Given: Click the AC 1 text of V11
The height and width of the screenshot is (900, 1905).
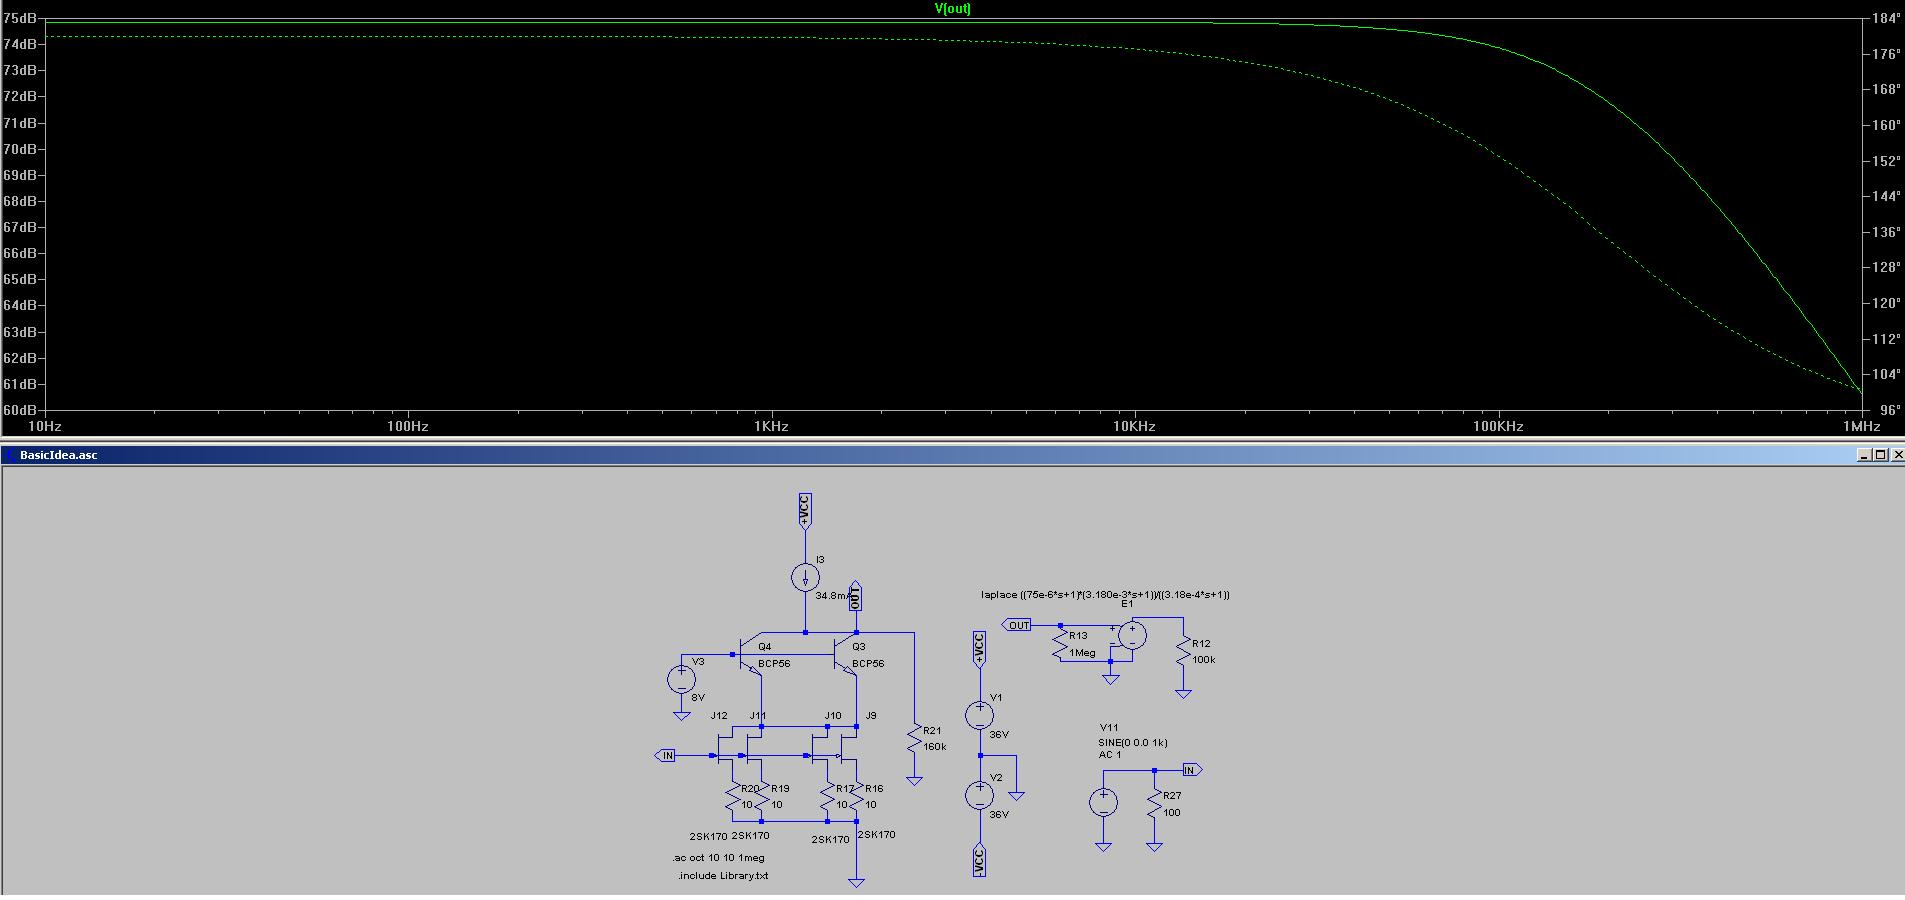Looking at the screenshot, I should pos(1110,754).
